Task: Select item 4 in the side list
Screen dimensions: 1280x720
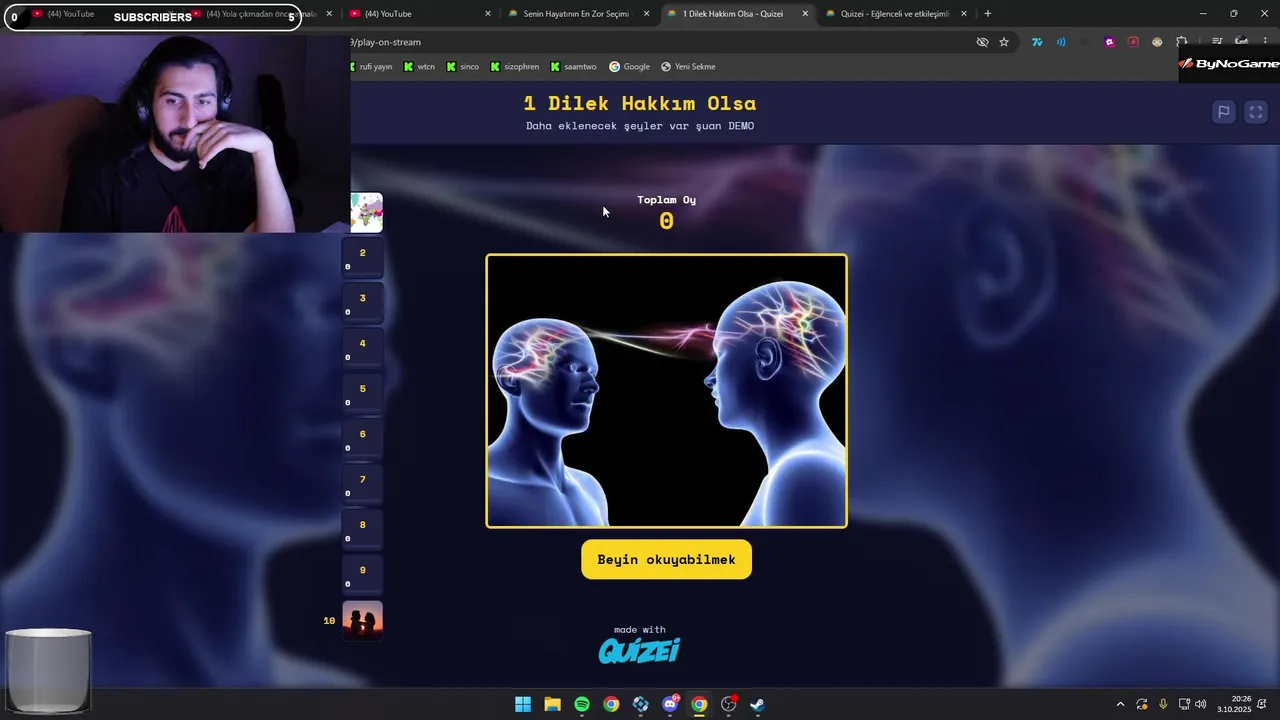Action: click(362, 348)
